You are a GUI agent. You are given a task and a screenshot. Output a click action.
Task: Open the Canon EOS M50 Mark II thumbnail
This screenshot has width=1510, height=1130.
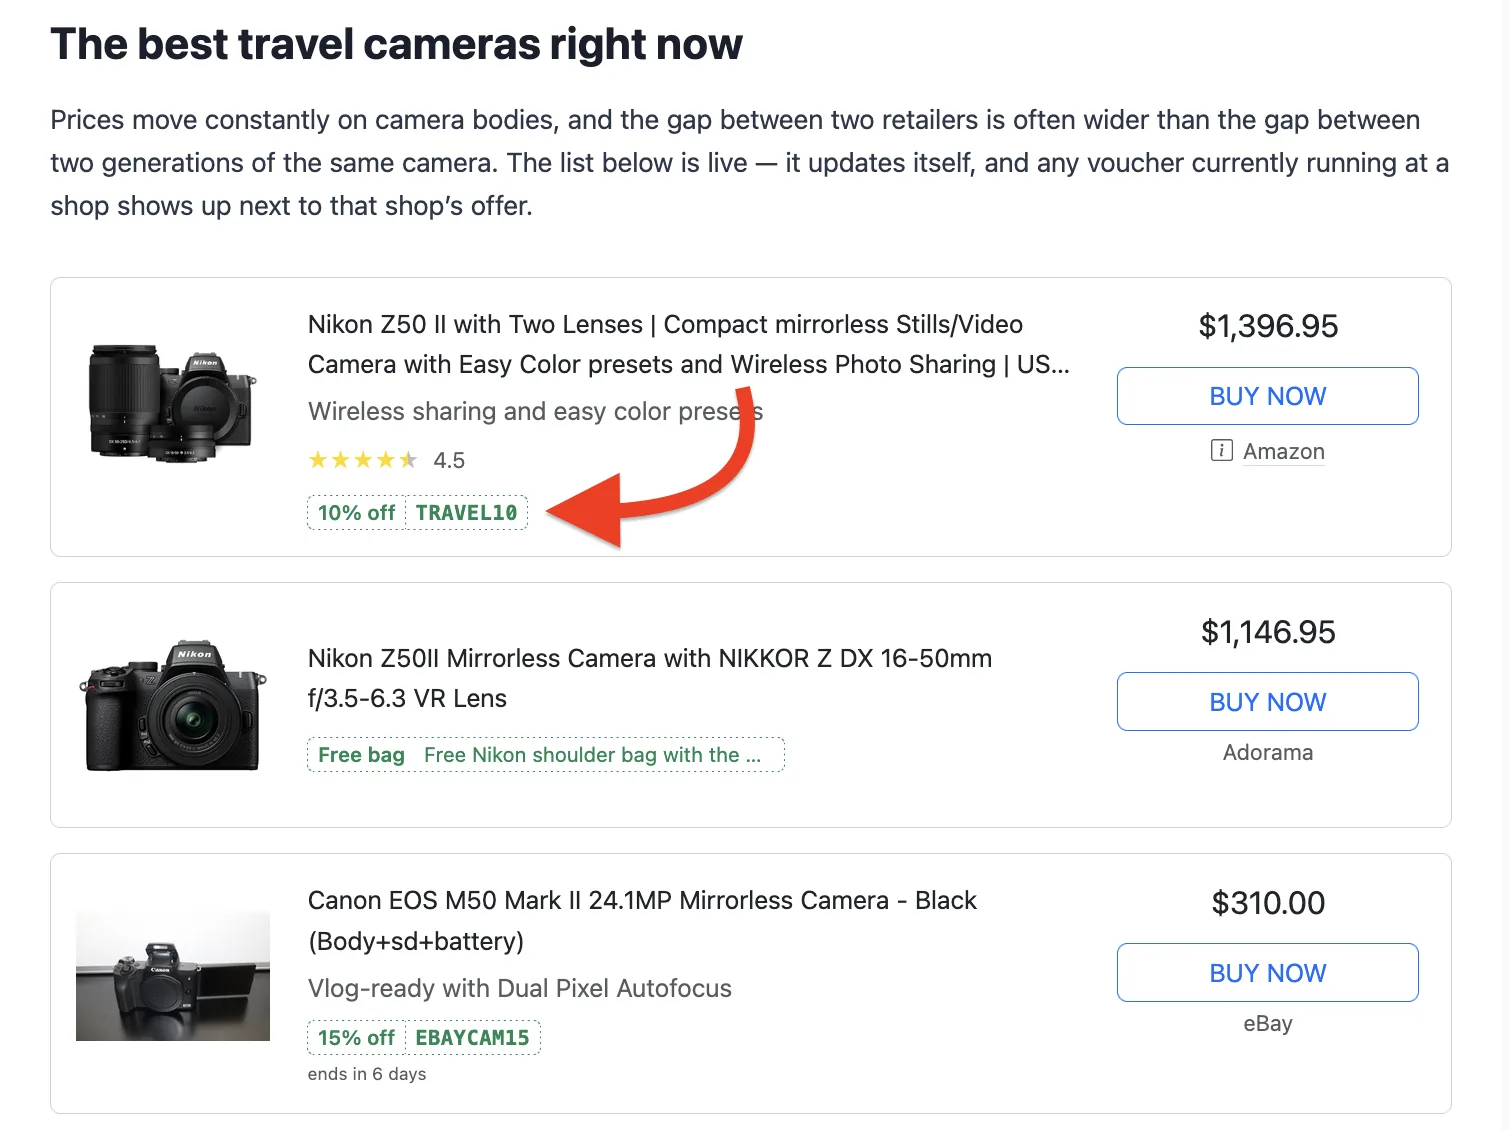click(173, 976)
